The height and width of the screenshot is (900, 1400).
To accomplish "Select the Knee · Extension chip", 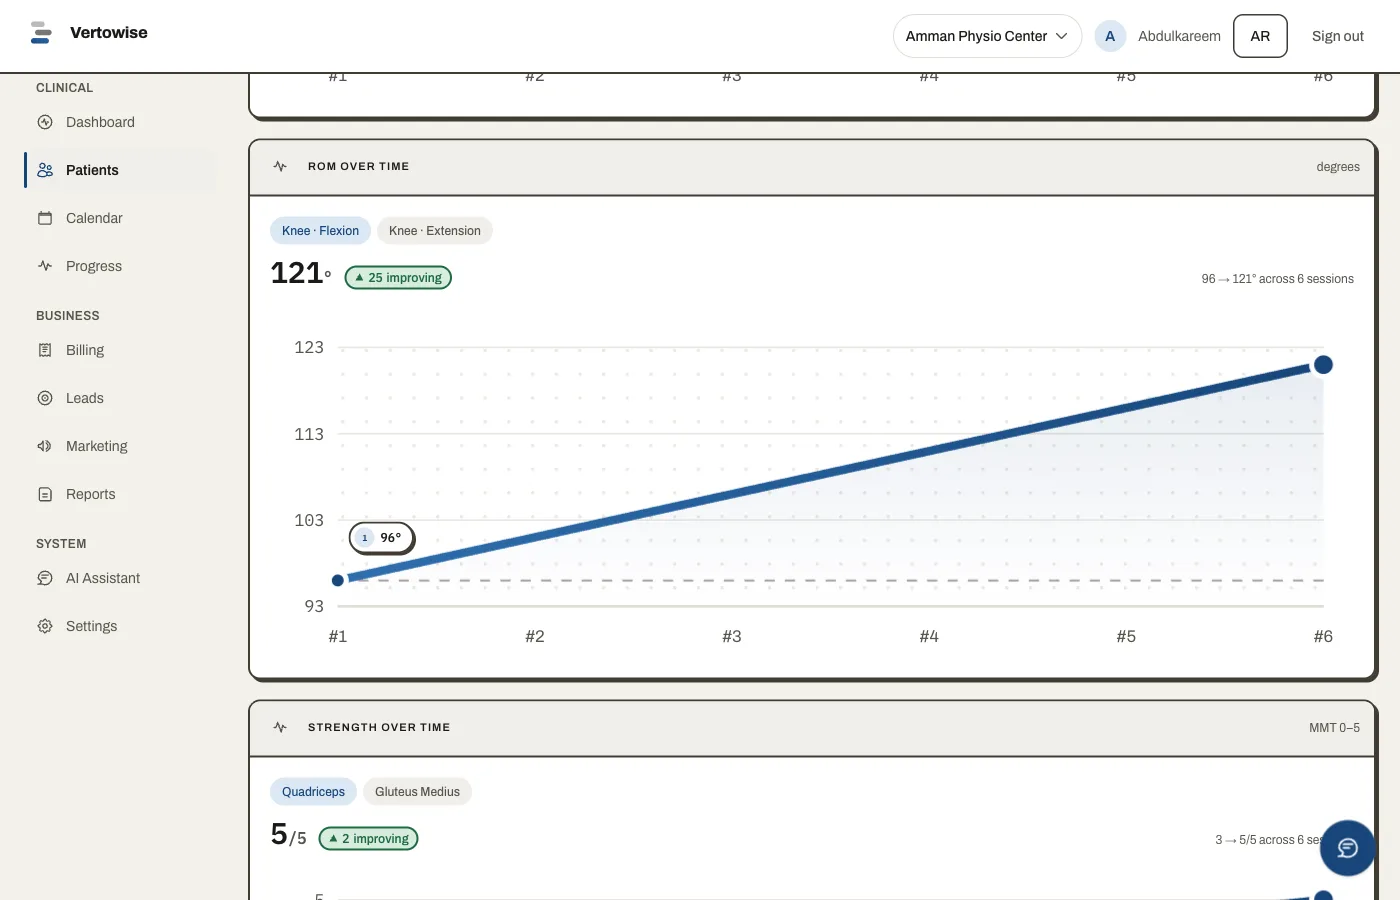I will click(x=435, y=231).
